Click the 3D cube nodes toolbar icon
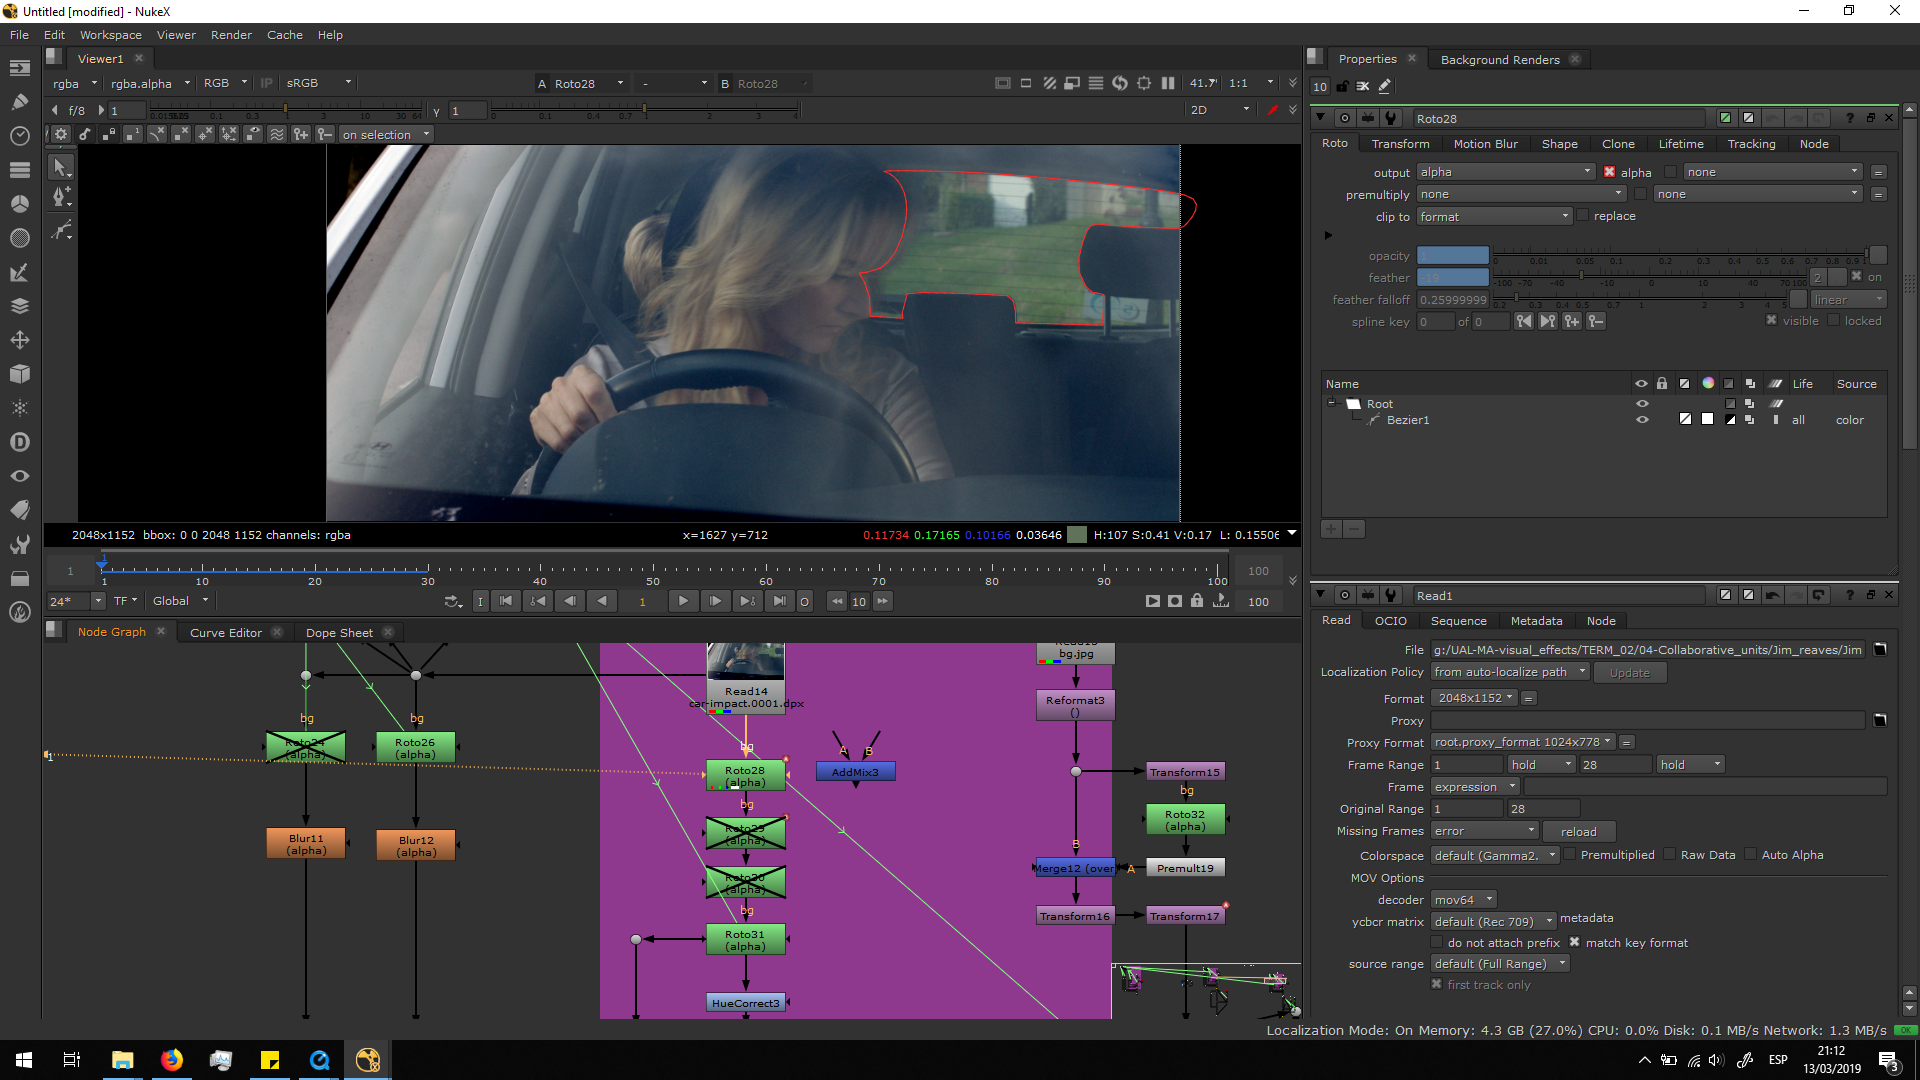Image resolution: width=1920 pixels, height=1080 pixels. 20,374
